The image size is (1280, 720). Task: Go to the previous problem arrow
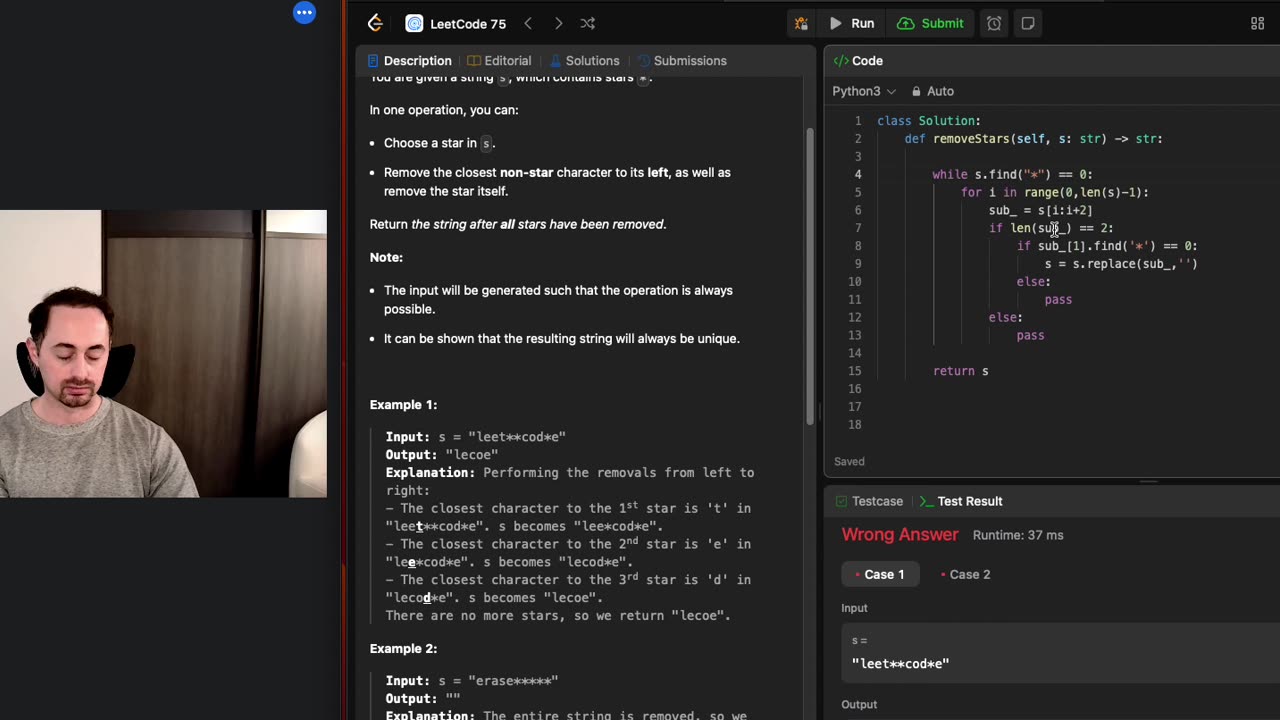pos(528,23)
